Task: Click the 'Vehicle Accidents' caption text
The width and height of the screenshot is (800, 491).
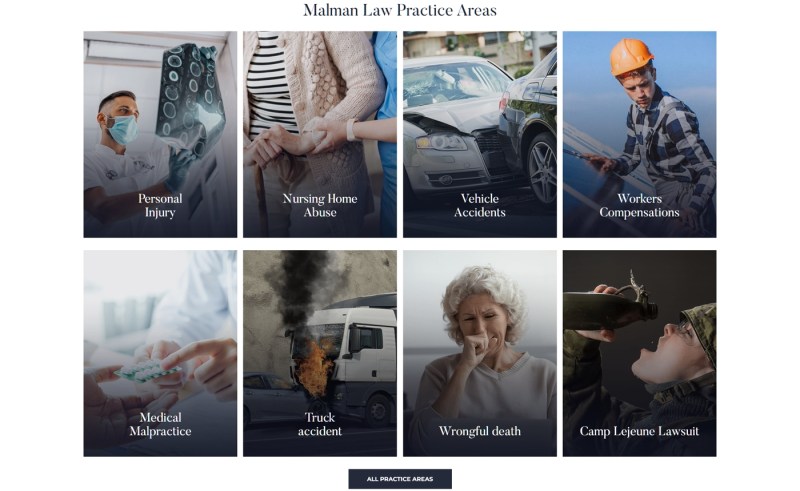Action: coord(480,205)
